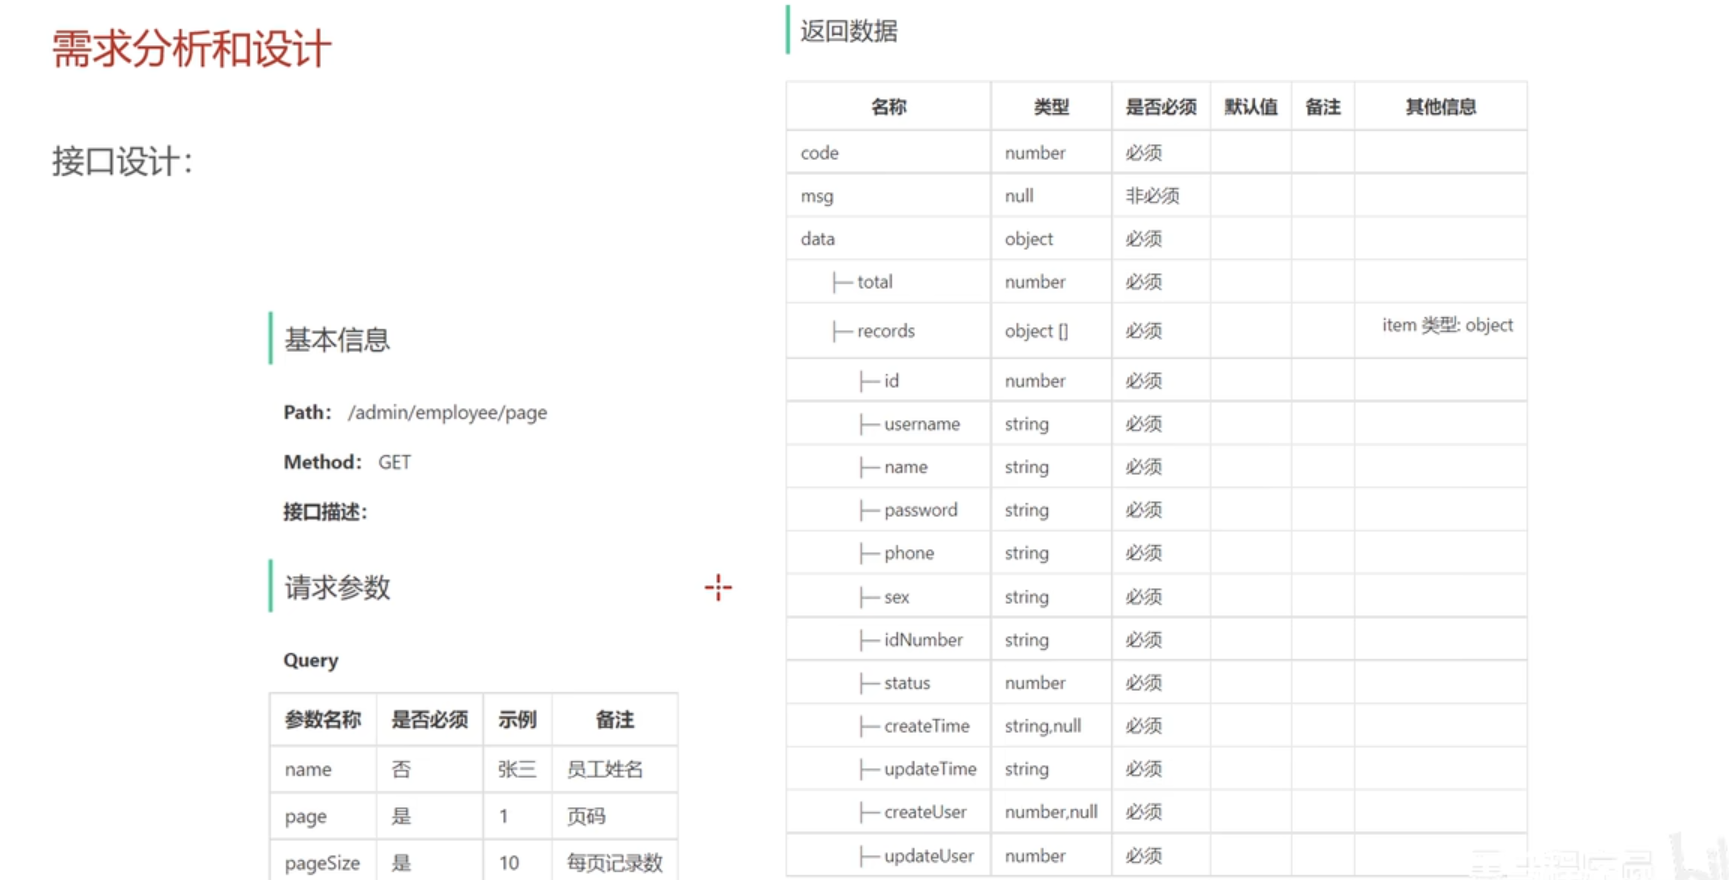Viewport: 1729px width, 880px height.
Task: Click the 每页记录数 remark cell
Action: (x=615, y=863)
